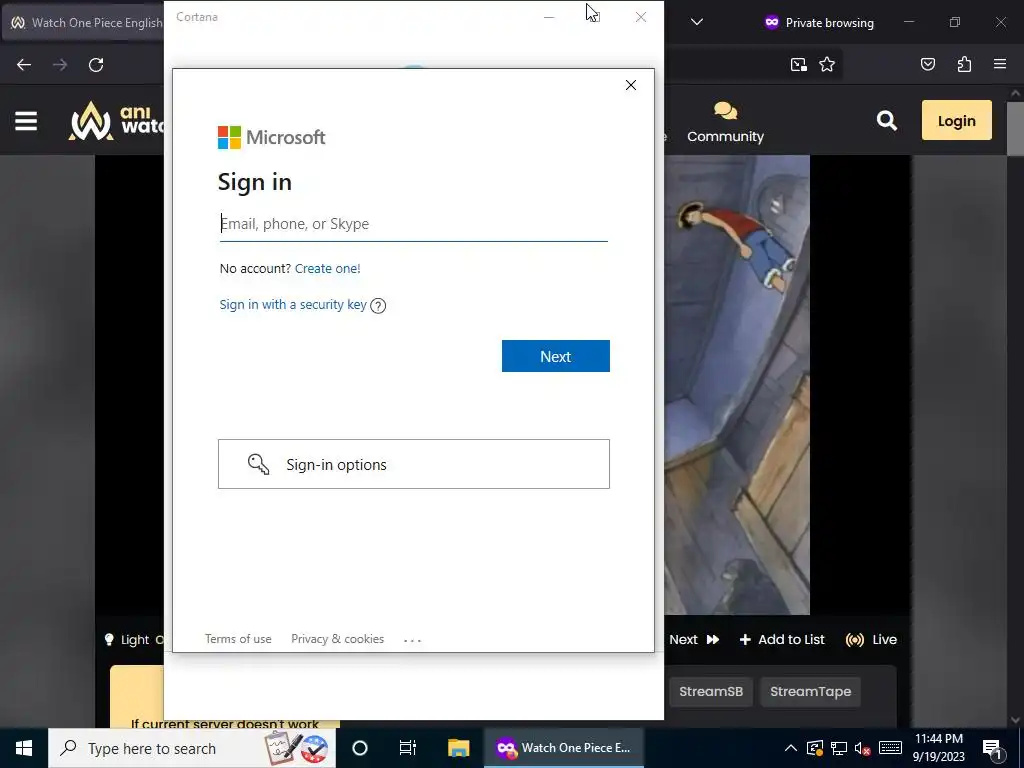This screenshot has height=768, width=1024.
Task: Click the Email, phone, or Skype field
Action: [x=413, y=224]
